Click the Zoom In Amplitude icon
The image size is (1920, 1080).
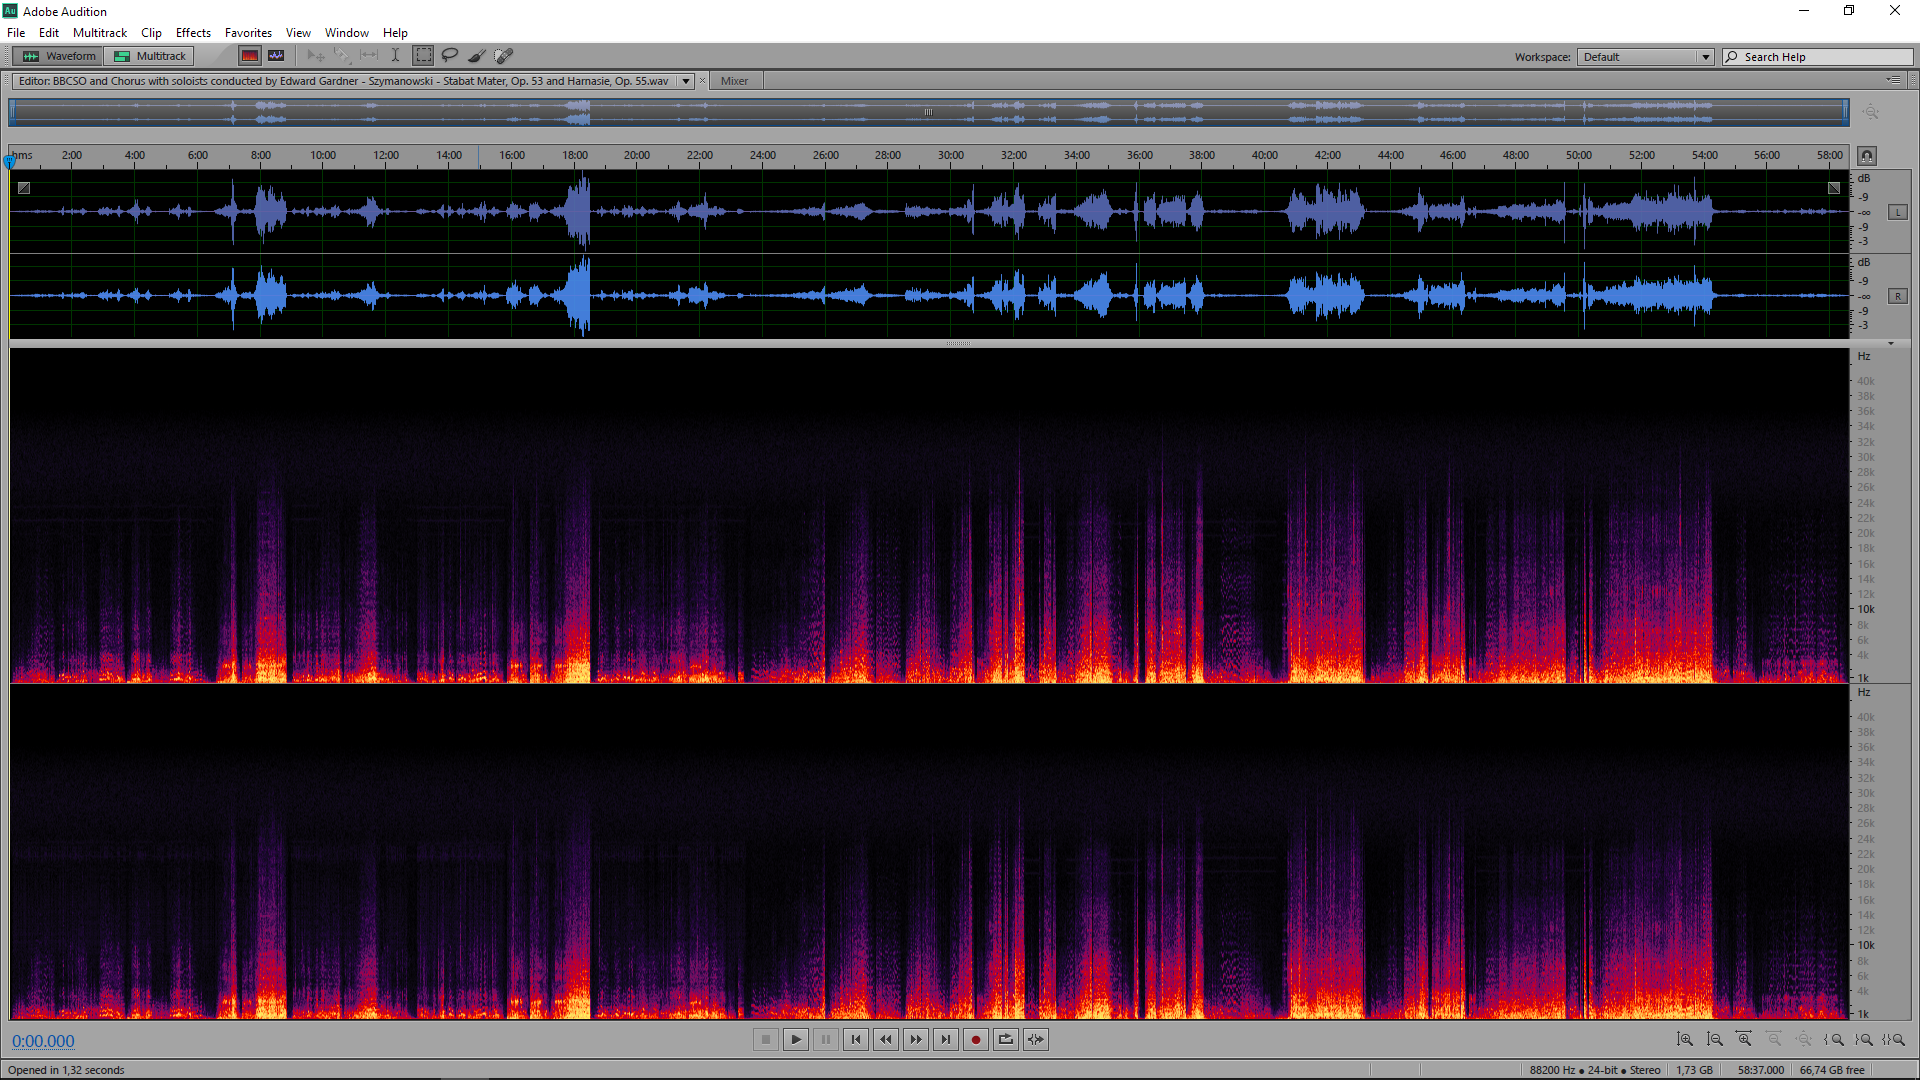point(1685,1040)
